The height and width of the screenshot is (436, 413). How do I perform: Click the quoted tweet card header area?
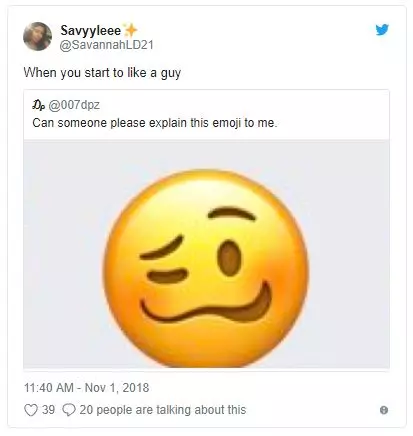(206, 115)
